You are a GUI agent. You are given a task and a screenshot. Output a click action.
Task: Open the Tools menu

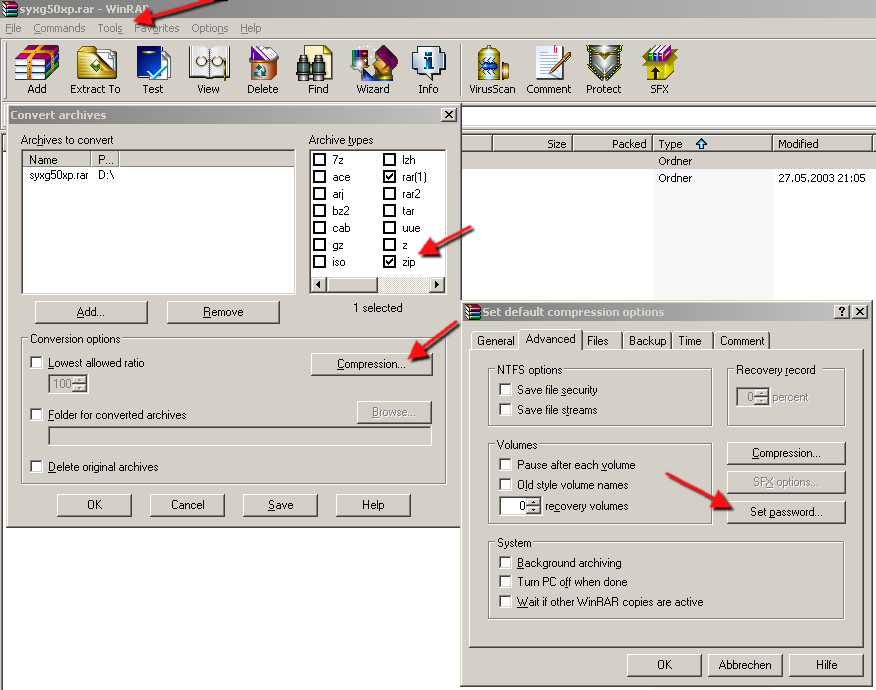click(x=110, y=28)
